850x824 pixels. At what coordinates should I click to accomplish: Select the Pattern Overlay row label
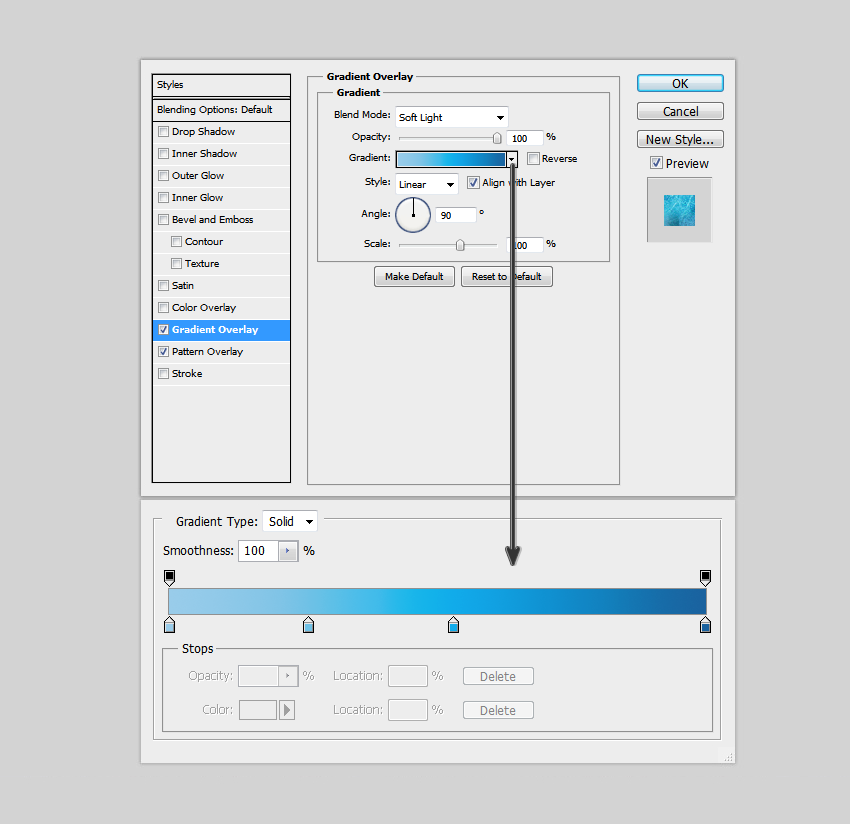207,352
